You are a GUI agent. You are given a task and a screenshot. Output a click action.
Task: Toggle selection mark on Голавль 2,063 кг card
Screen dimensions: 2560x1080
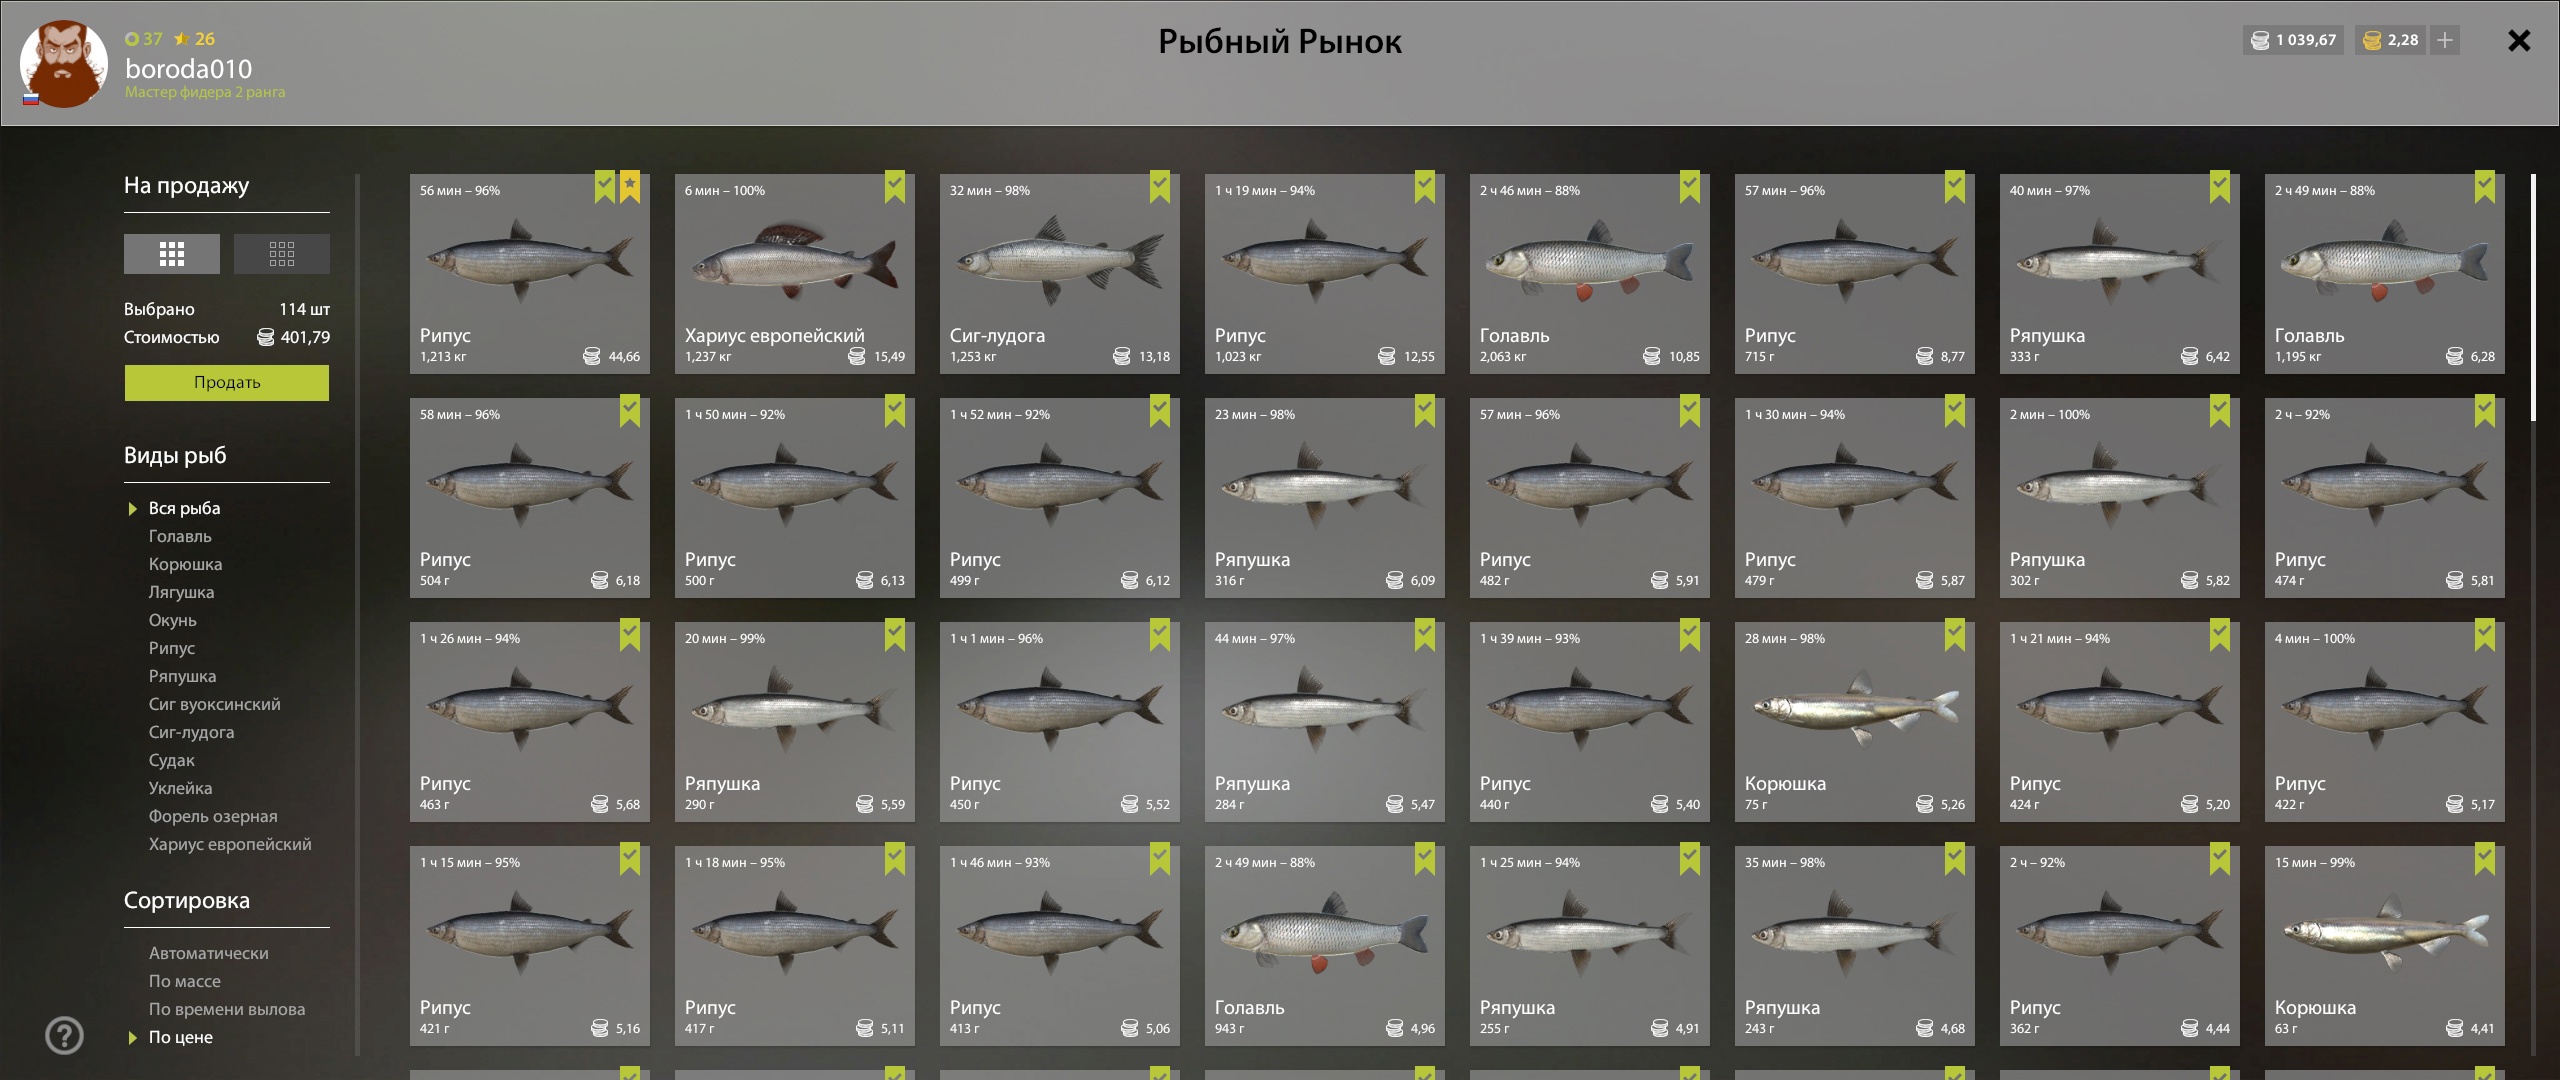click(1690, 186)
